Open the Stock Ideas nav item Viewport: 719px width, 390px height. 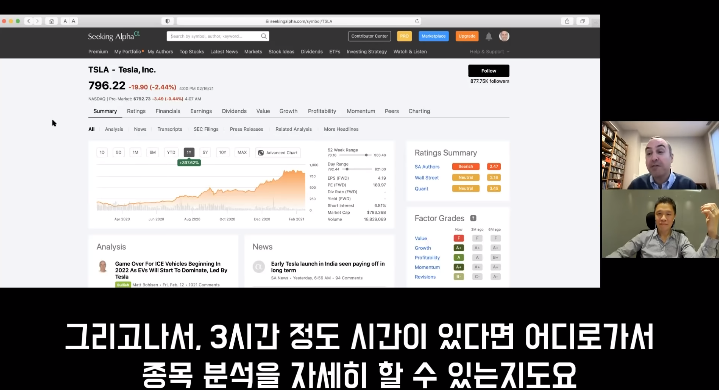click(281, 52)
